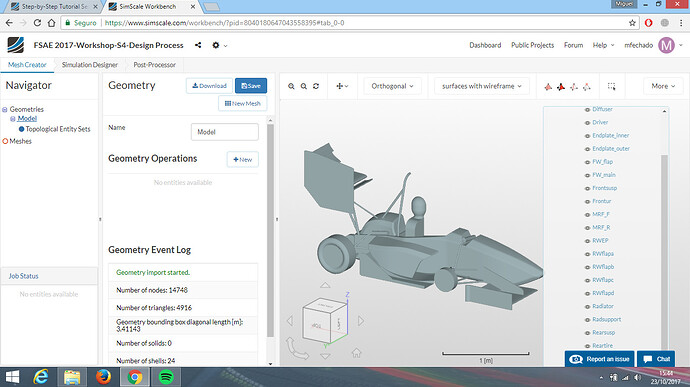Open the project settings gear menu
Screen dimensions: 690x387
click(x=219, y=45)
